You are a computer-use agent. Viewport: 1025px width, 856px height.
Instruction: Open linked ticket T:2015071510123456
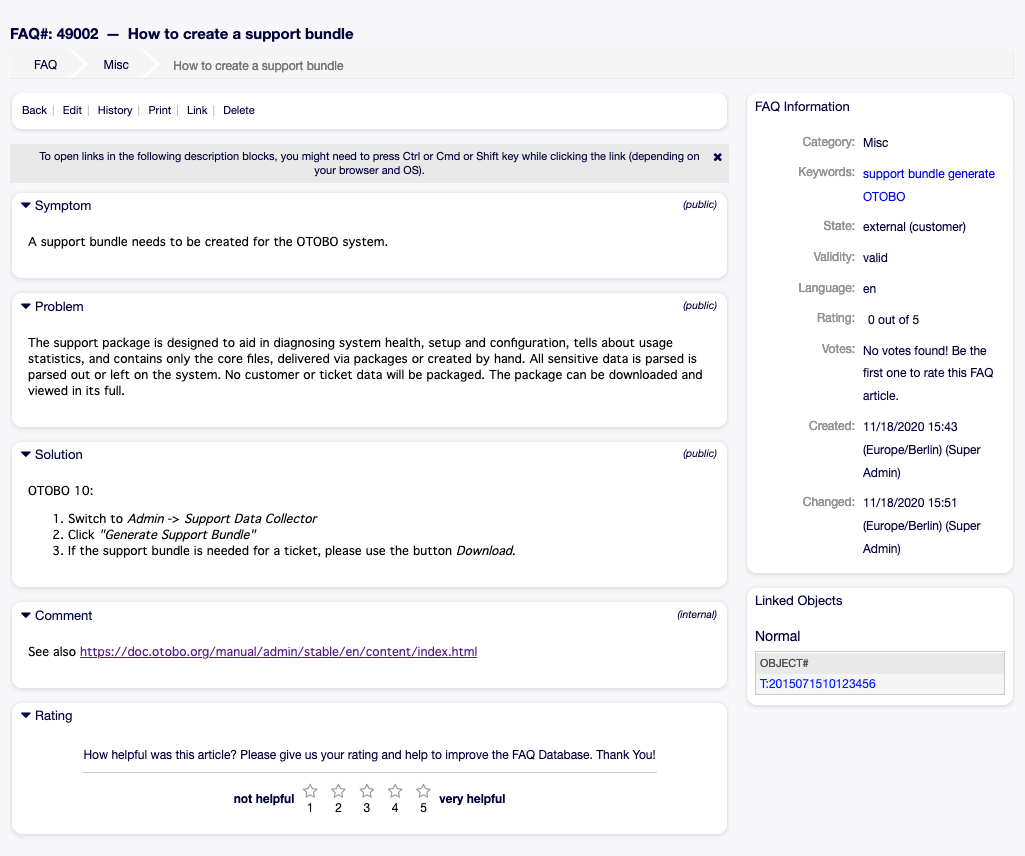pyautogui.click(x=817, y=684)
